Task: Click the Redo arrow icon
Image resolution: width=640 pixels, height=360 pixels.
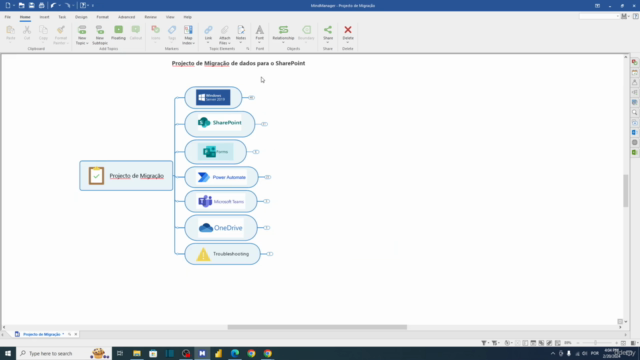Action: point(67,6)
